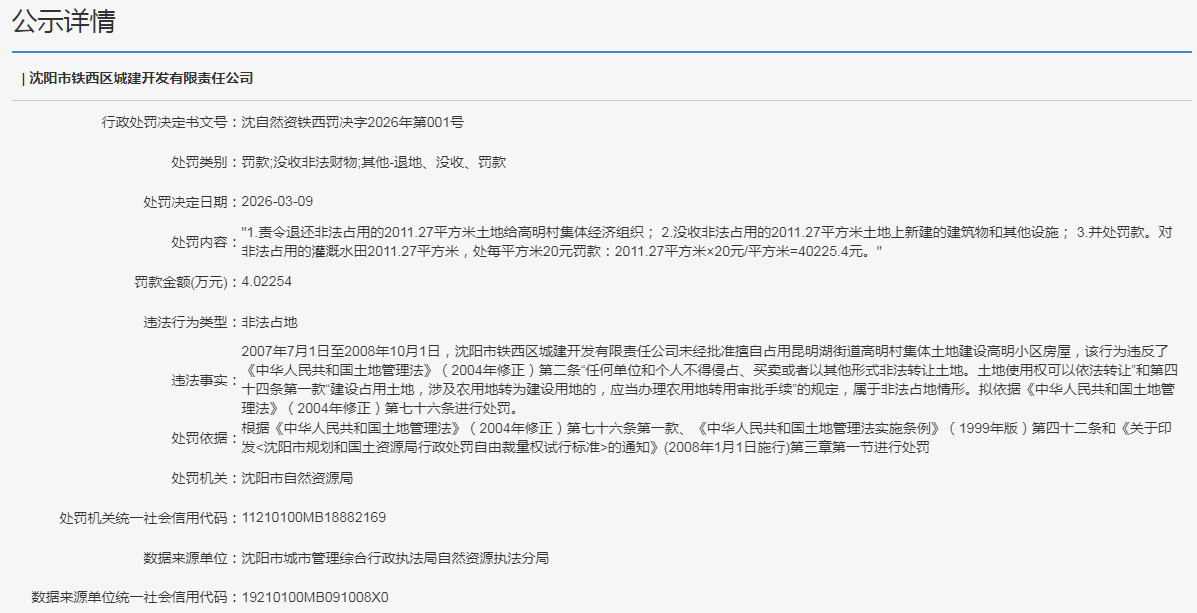This screenshot has height=613, width=1197.
Task: Click the 公示详情 page heading
Action: point(63,23)
